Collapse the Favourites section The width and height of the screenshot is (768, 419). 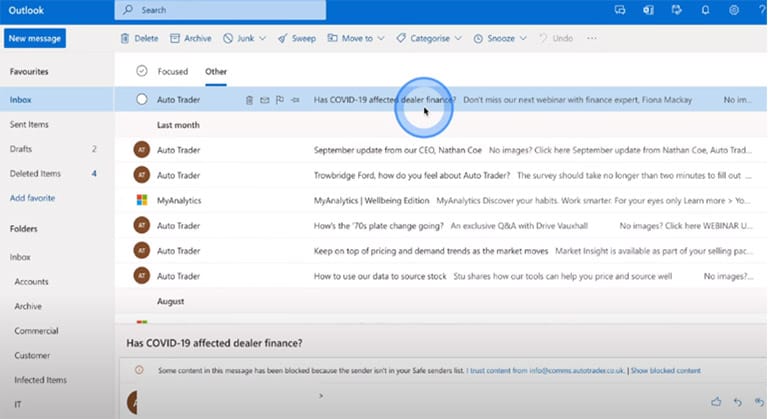29,72
